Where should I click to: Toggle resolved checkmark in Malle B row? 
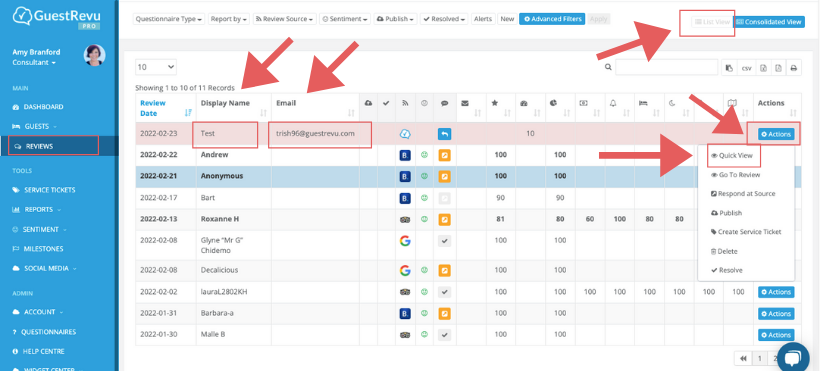point(445,335)
